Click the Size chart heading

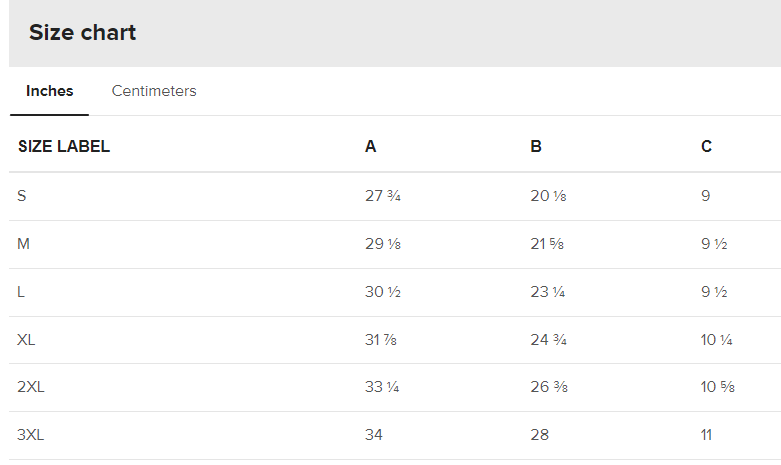tap(82, 32)
